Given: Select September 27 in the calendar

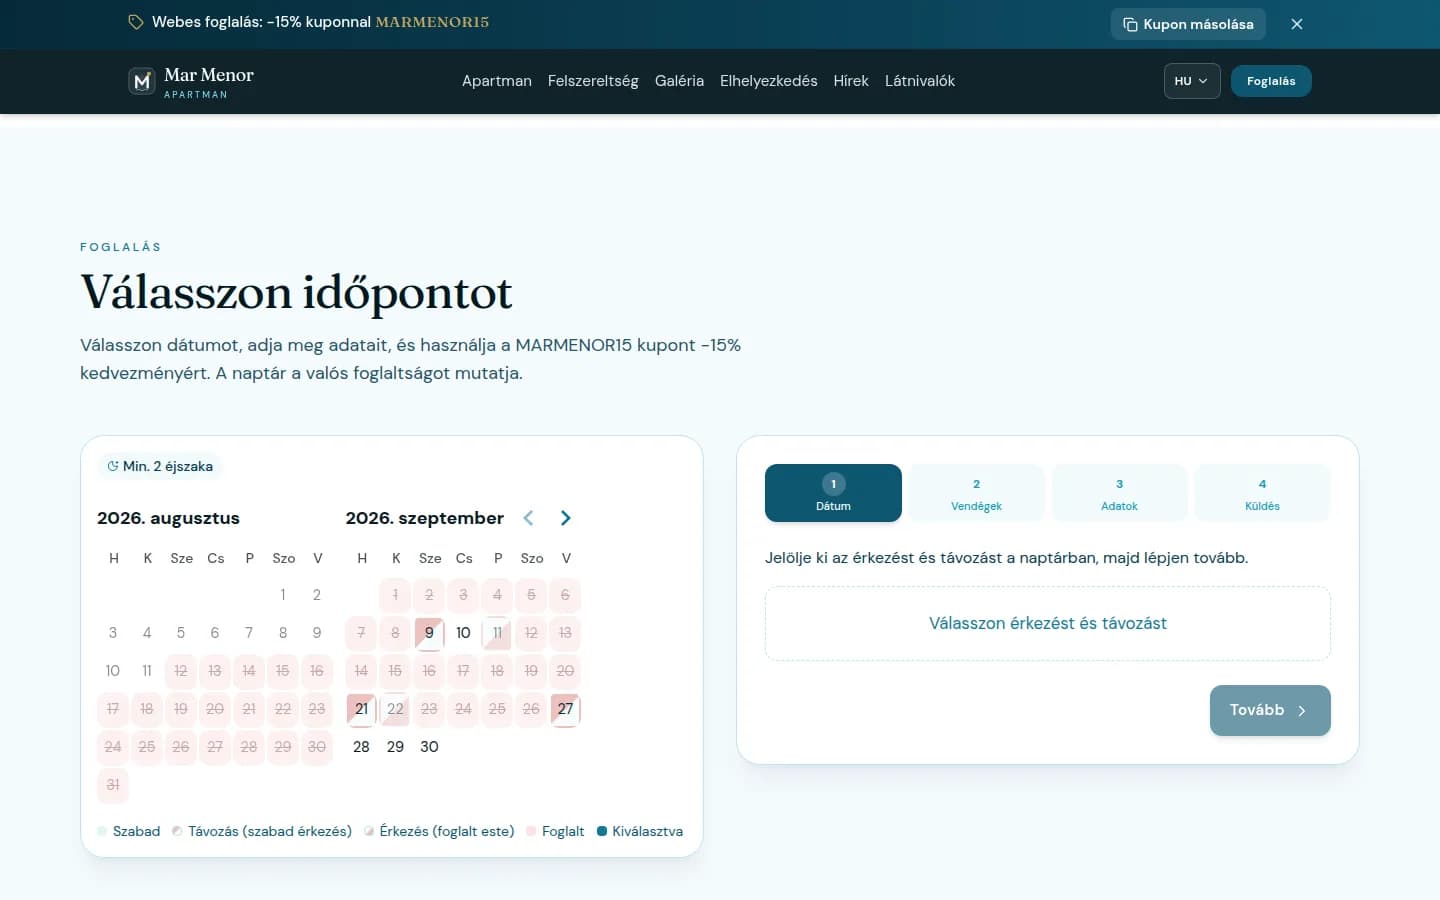Looking at the screenshot, I should pos(565,709).
